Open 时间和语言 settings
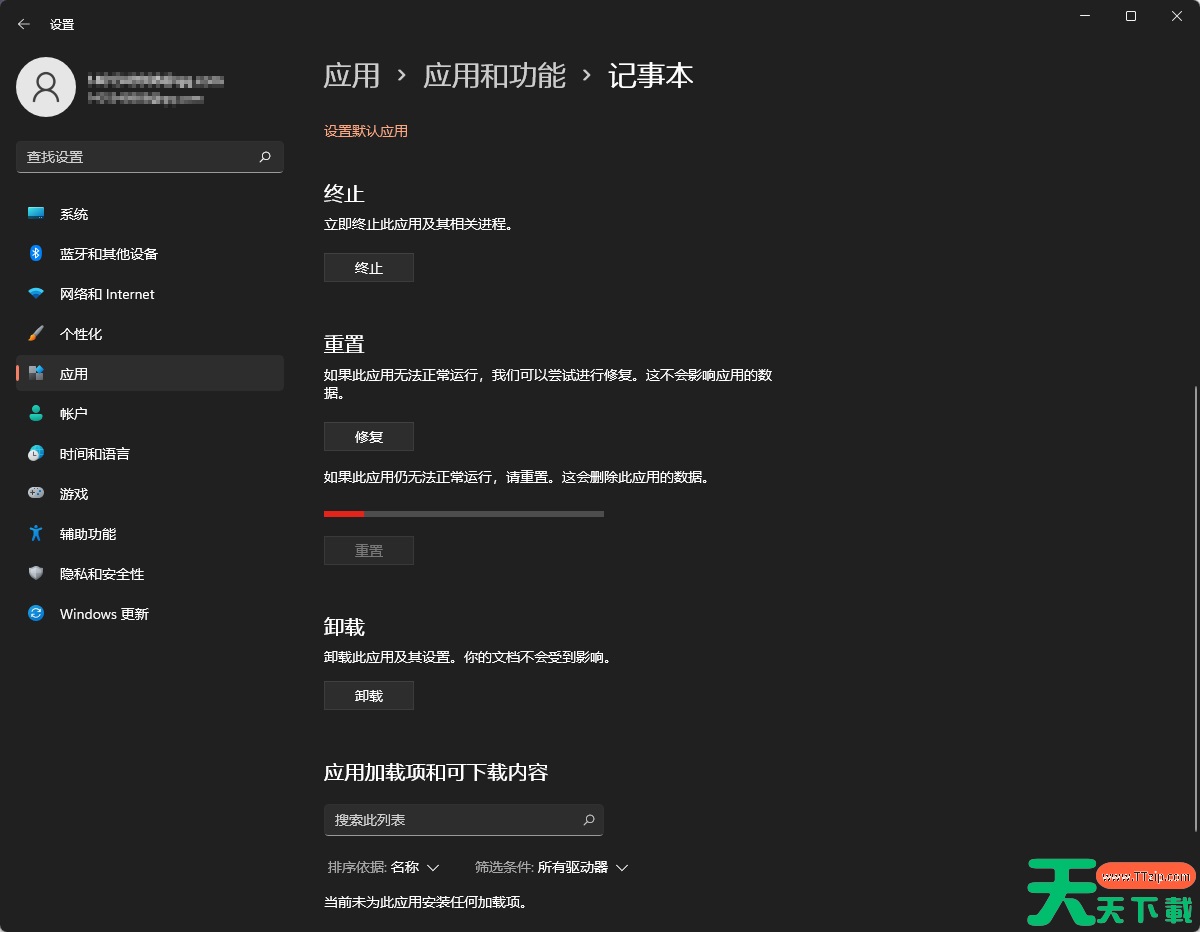Viewport: 1200px width, 932px height. tap(150, 454)
